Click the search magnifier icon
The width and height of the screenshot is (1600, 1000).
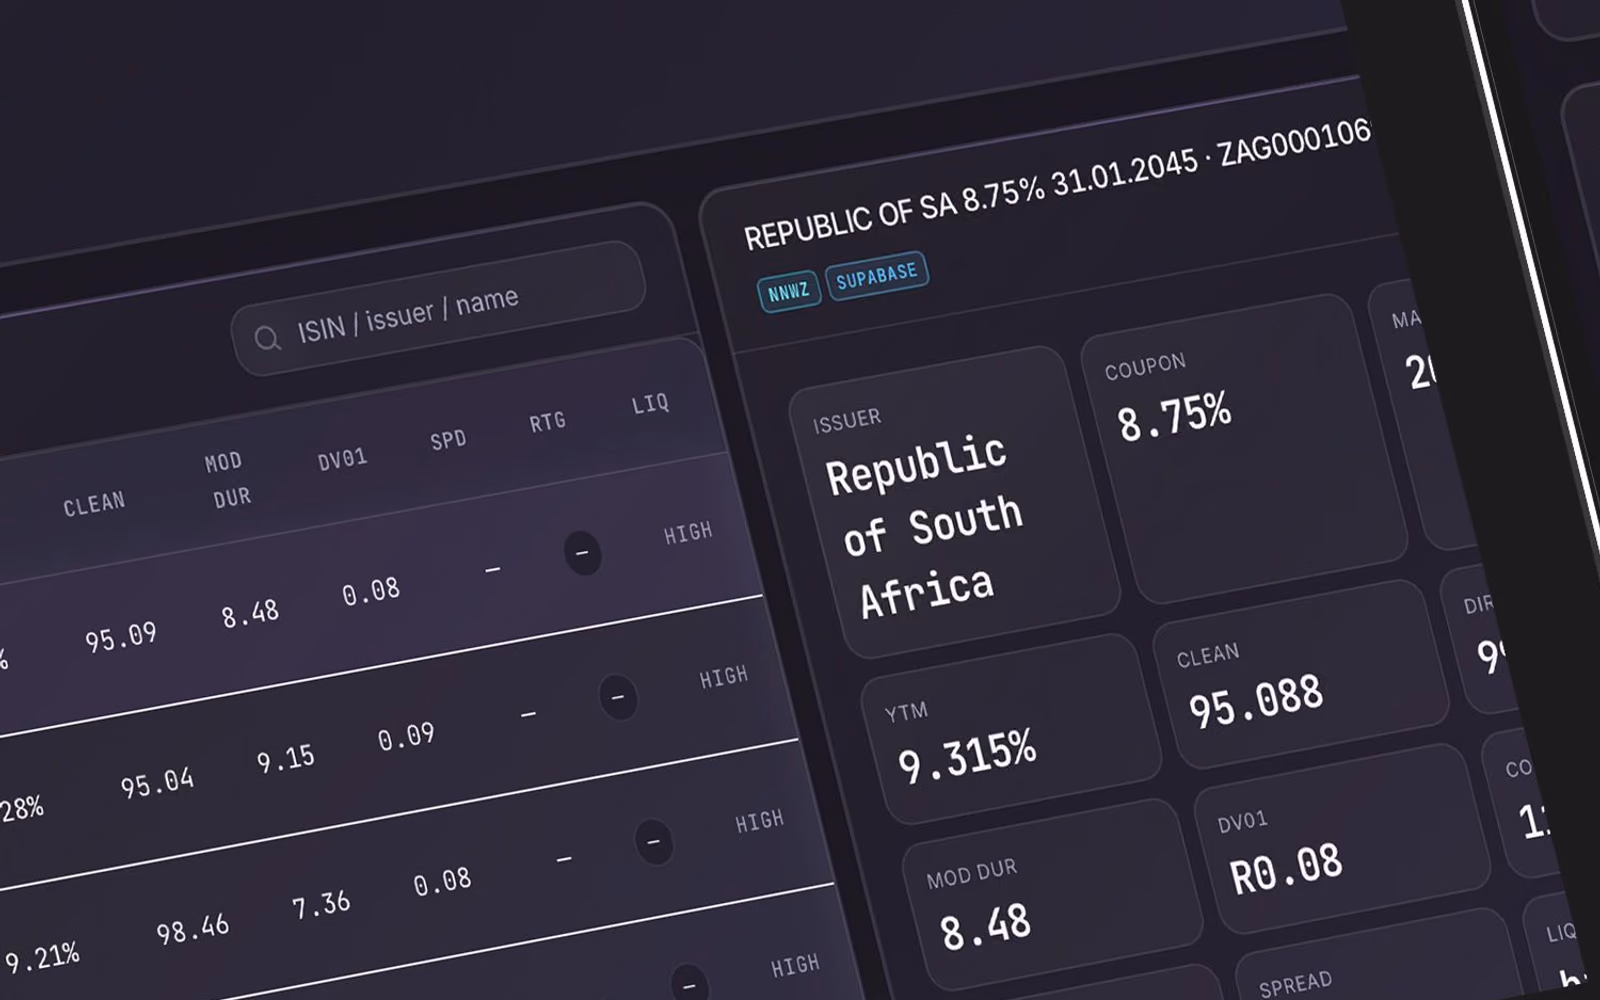point(267,339)
